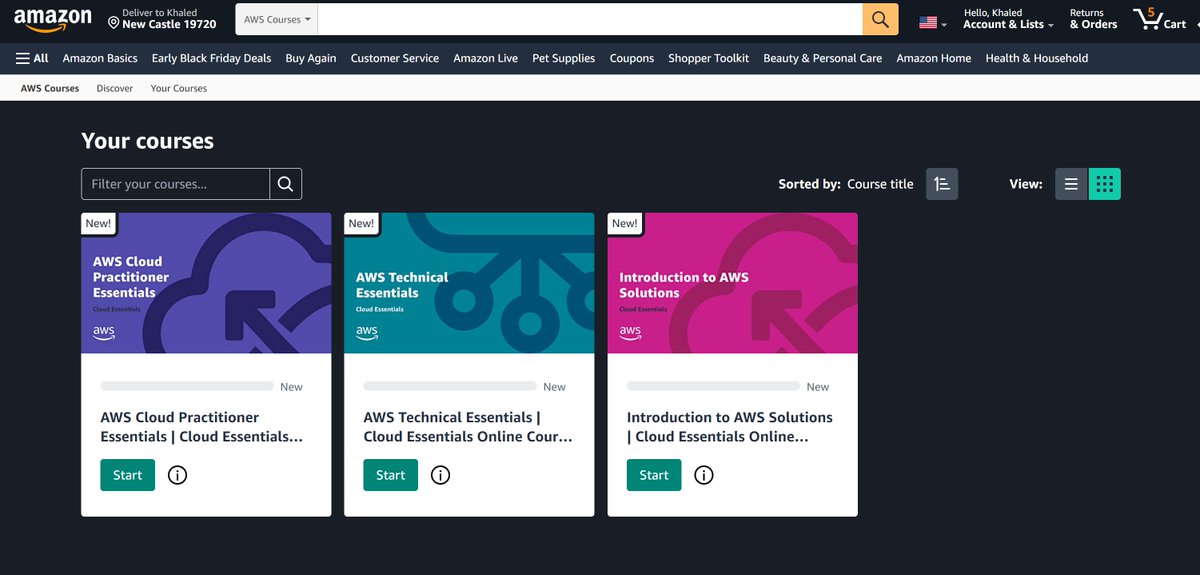The width and height of the screenshot is (1200, 575).
Task: Click progress bar of Introduction to AWS Solutions
Action: pos(713,386)
